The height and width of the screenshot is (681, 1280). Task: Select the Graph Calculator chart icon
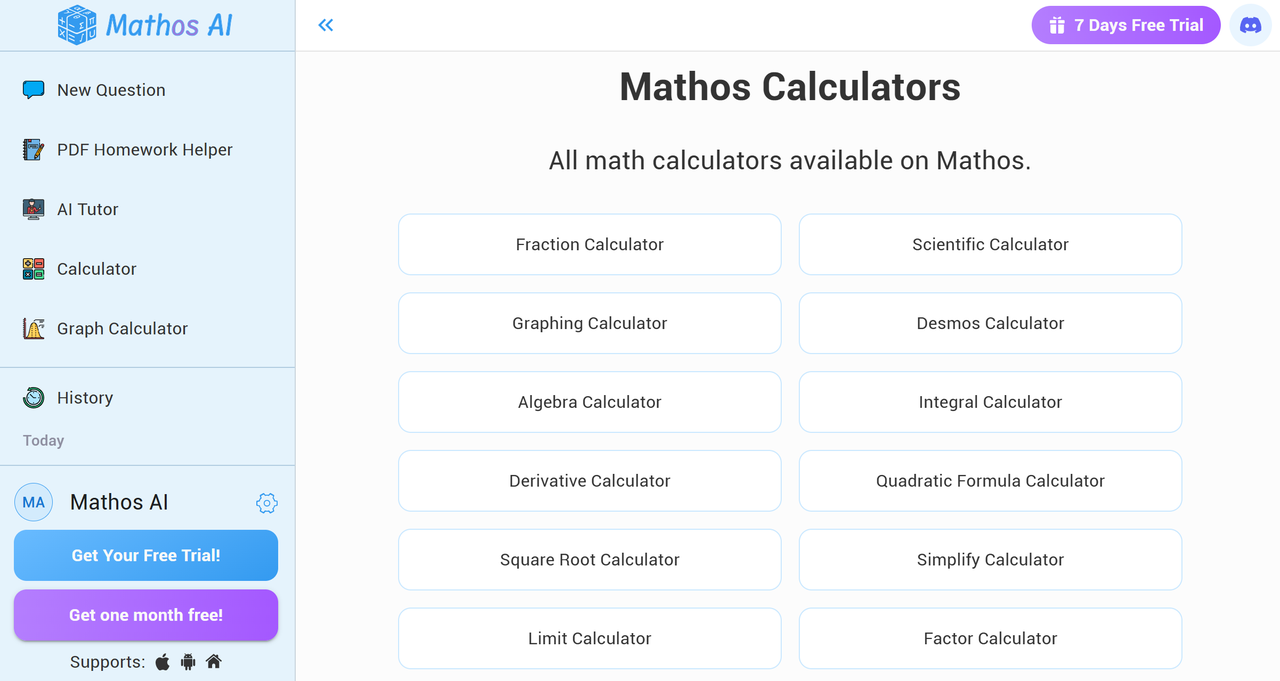33,328
